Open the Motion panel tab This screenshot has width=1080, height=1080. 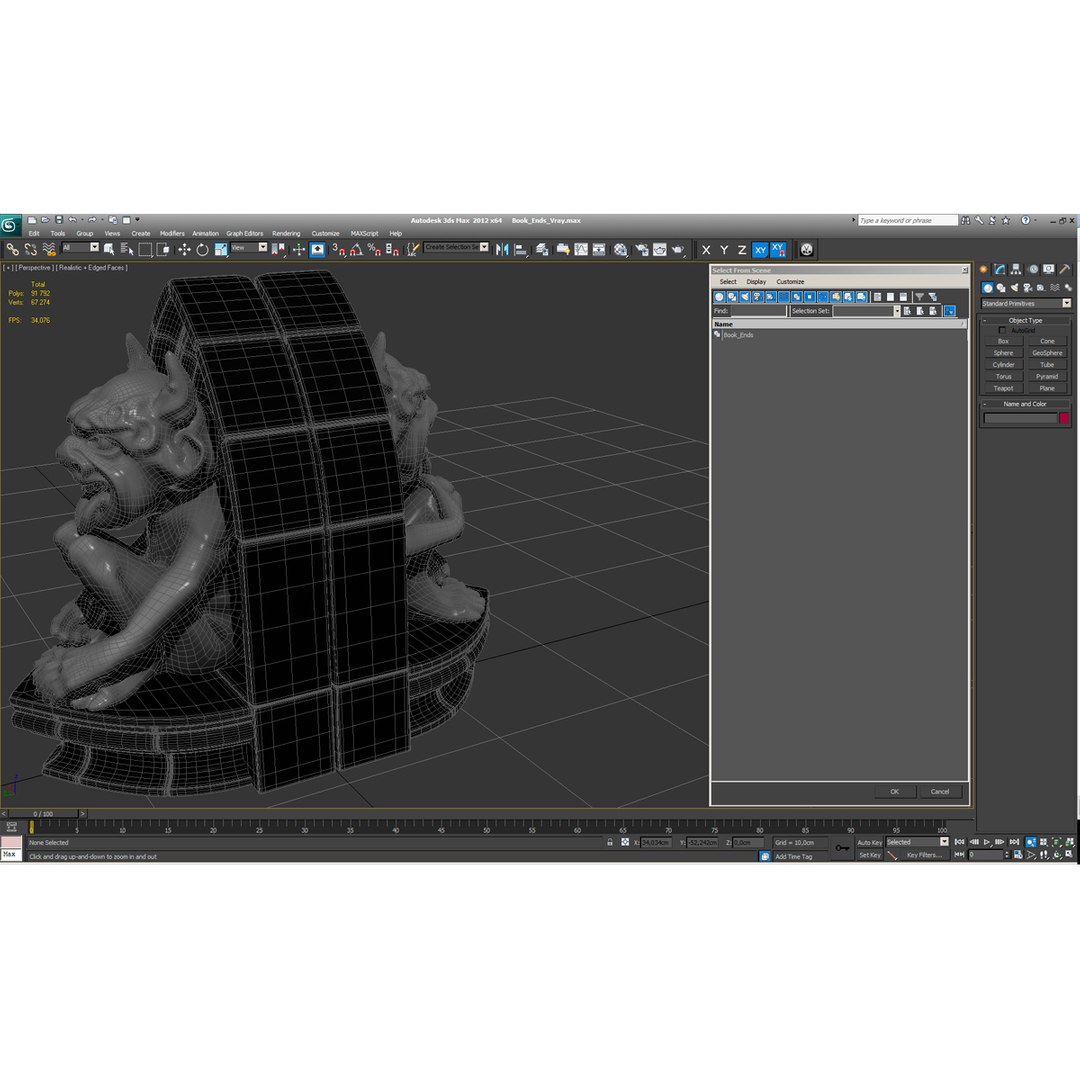point(1032,269)
